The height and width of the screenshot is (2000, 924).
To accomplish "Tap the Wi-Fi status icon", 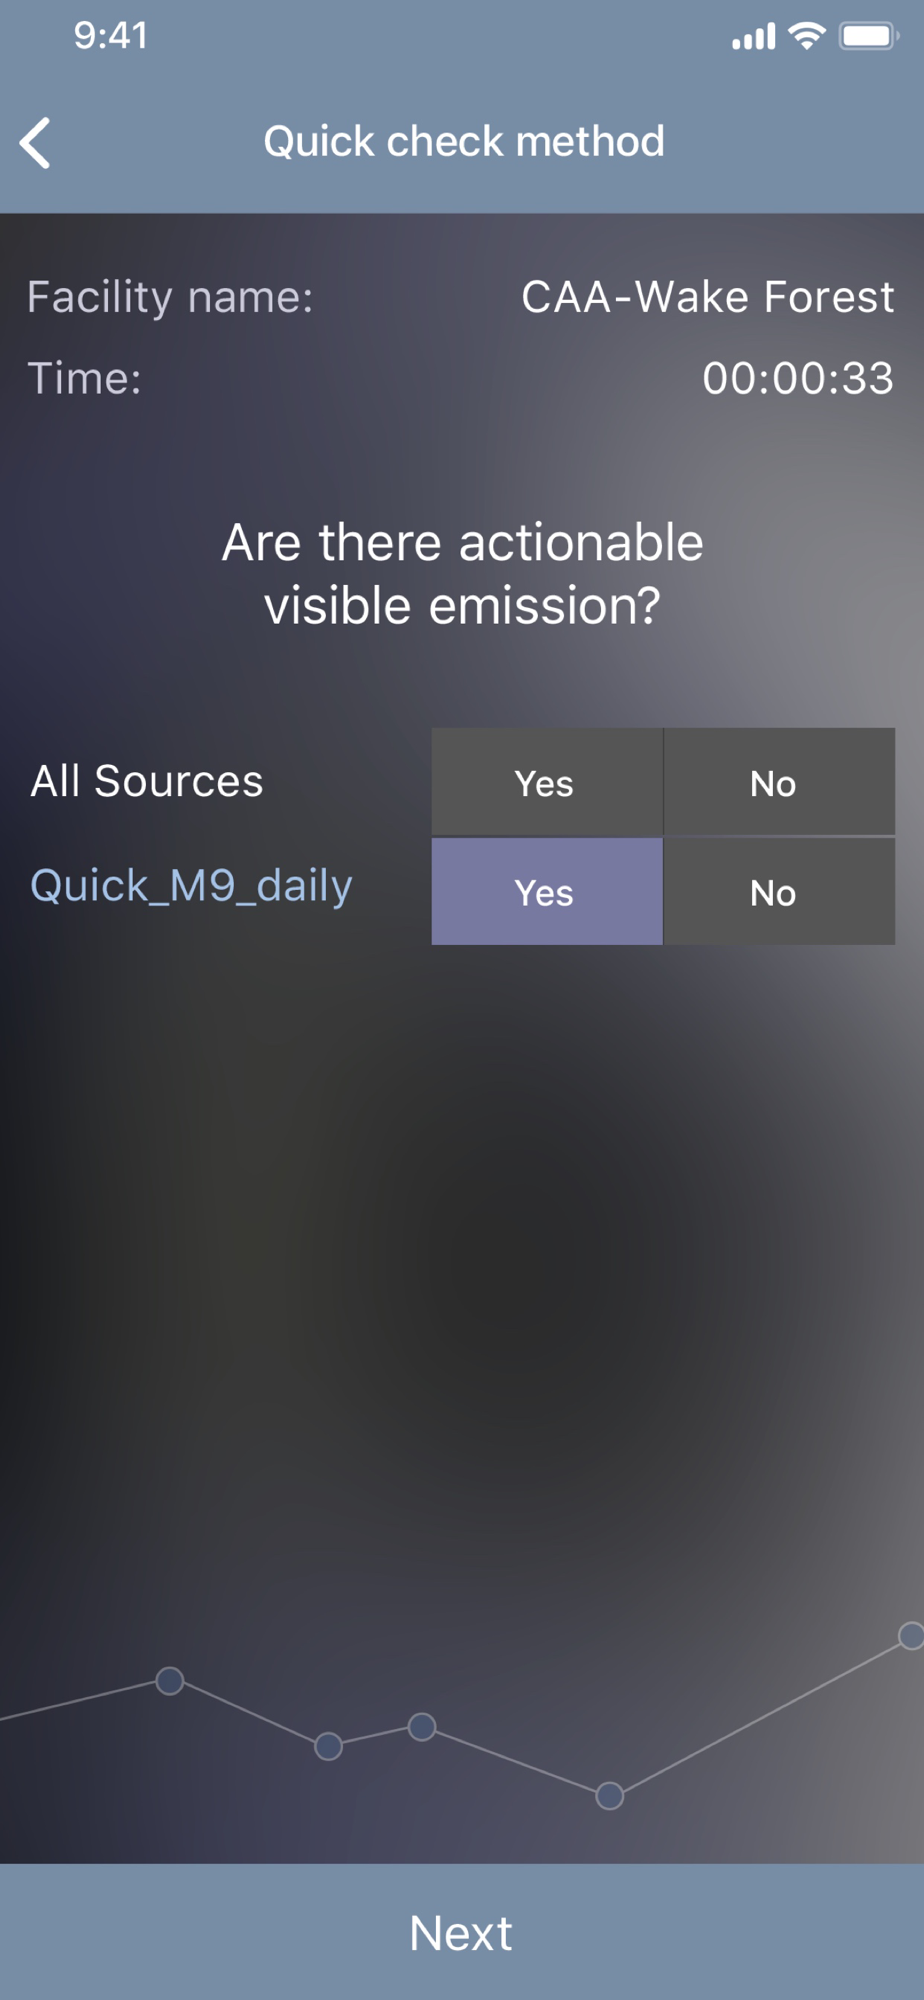I will tap(806, 36).
